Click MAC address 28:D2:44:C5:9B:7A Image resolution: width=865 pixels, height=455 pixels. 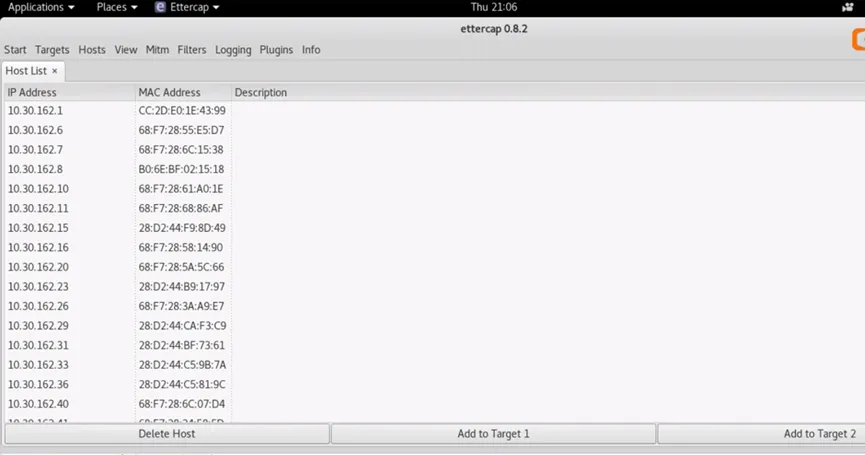[x=182, y=365]
